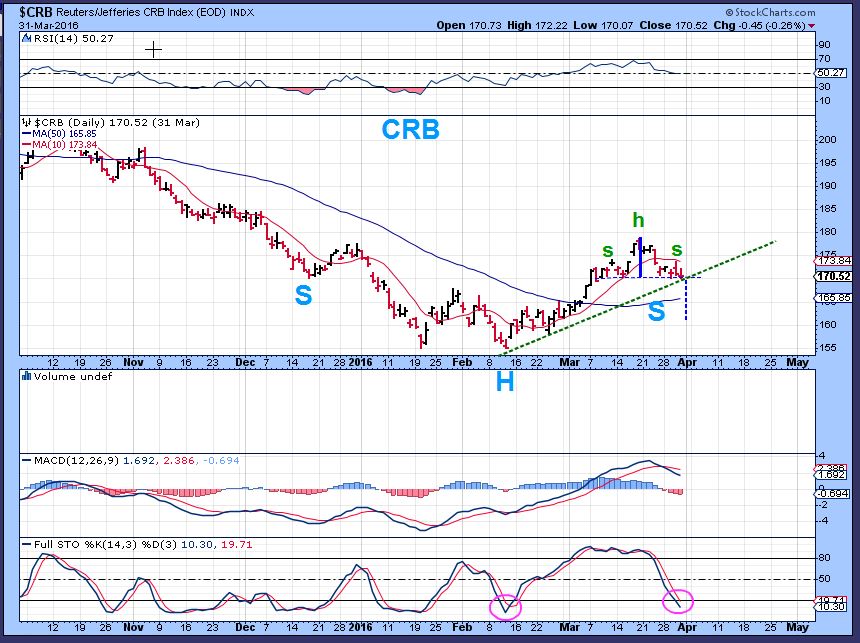The image size is (860, 643).
Task: Click the Close 170.52 value in header
Action: tap(672, 25)
